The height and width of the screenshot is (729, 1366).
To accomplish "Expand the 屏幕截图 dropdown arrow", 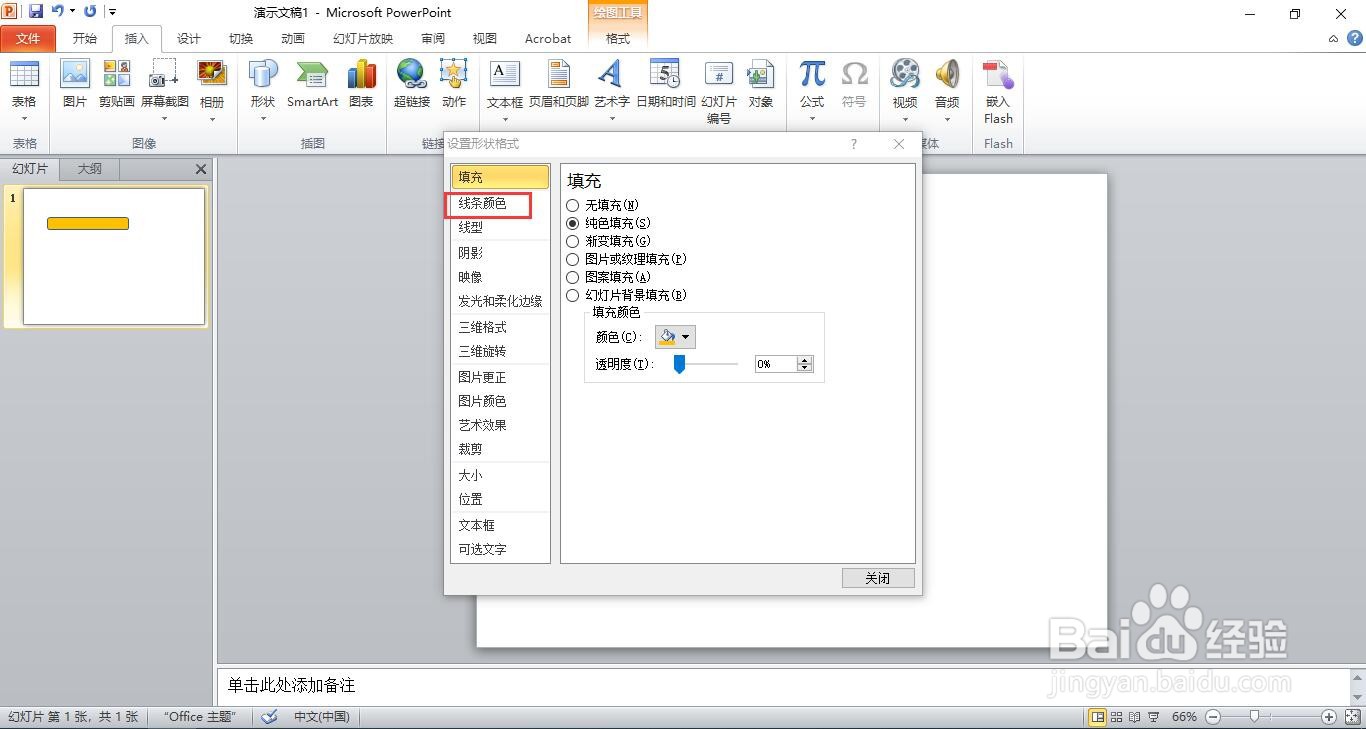I will pyautogui.click(x=164, y=119).
